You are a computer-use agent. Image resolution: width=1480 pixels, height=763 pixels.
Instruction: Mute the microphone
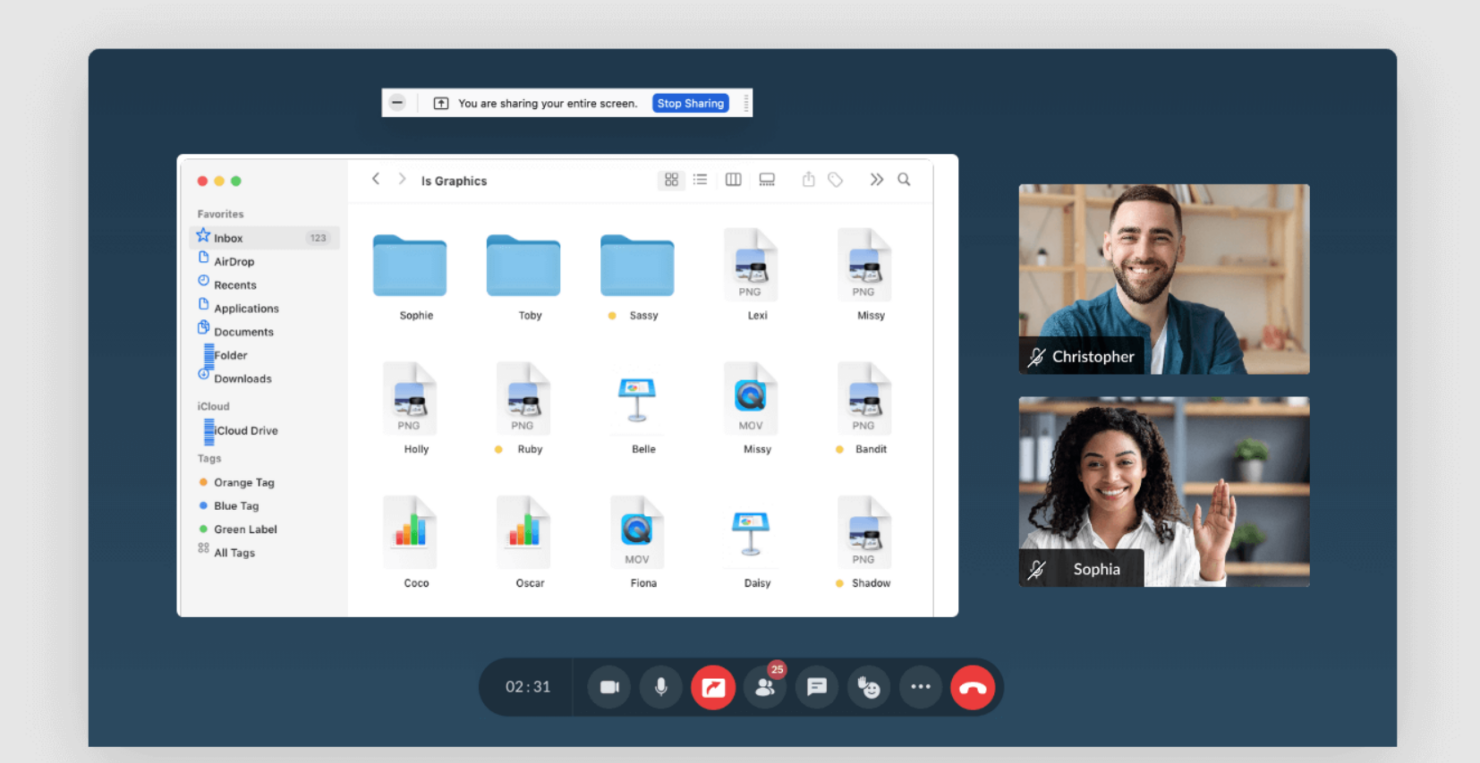pos(661,687)
